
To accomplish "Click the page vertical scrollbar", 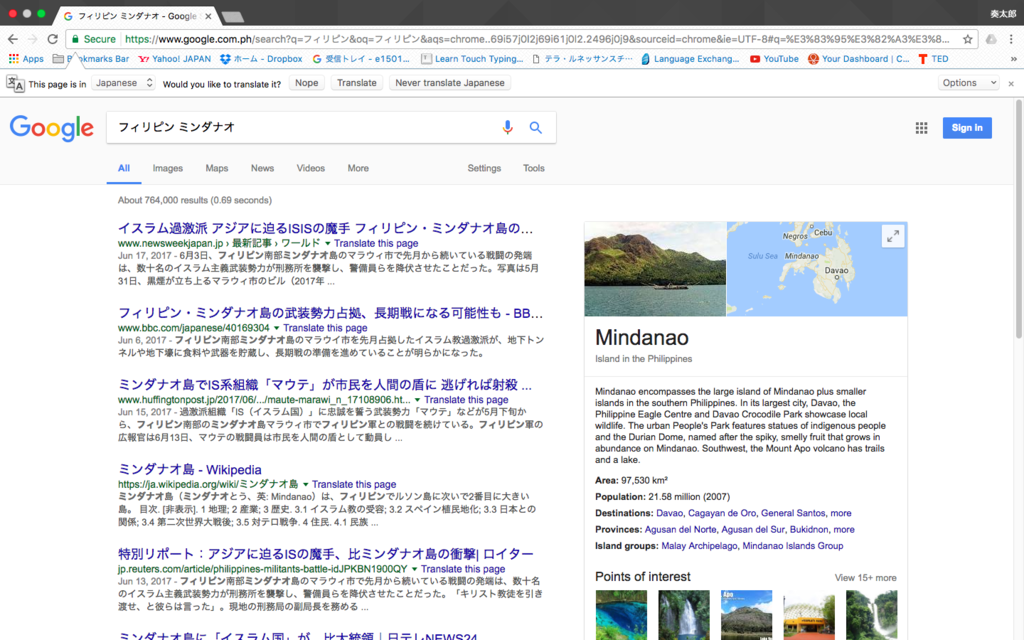I will tap(1019, 219).
